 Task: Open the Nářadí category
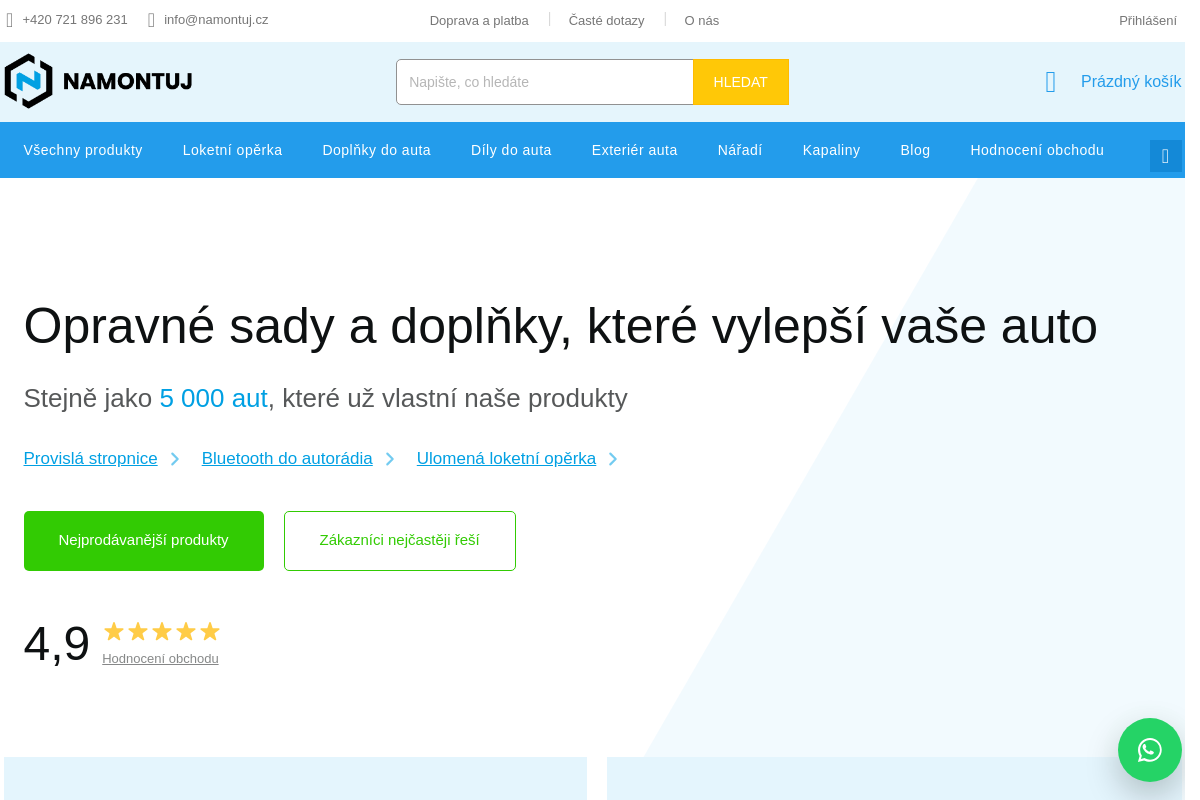[x=739, y=150]
